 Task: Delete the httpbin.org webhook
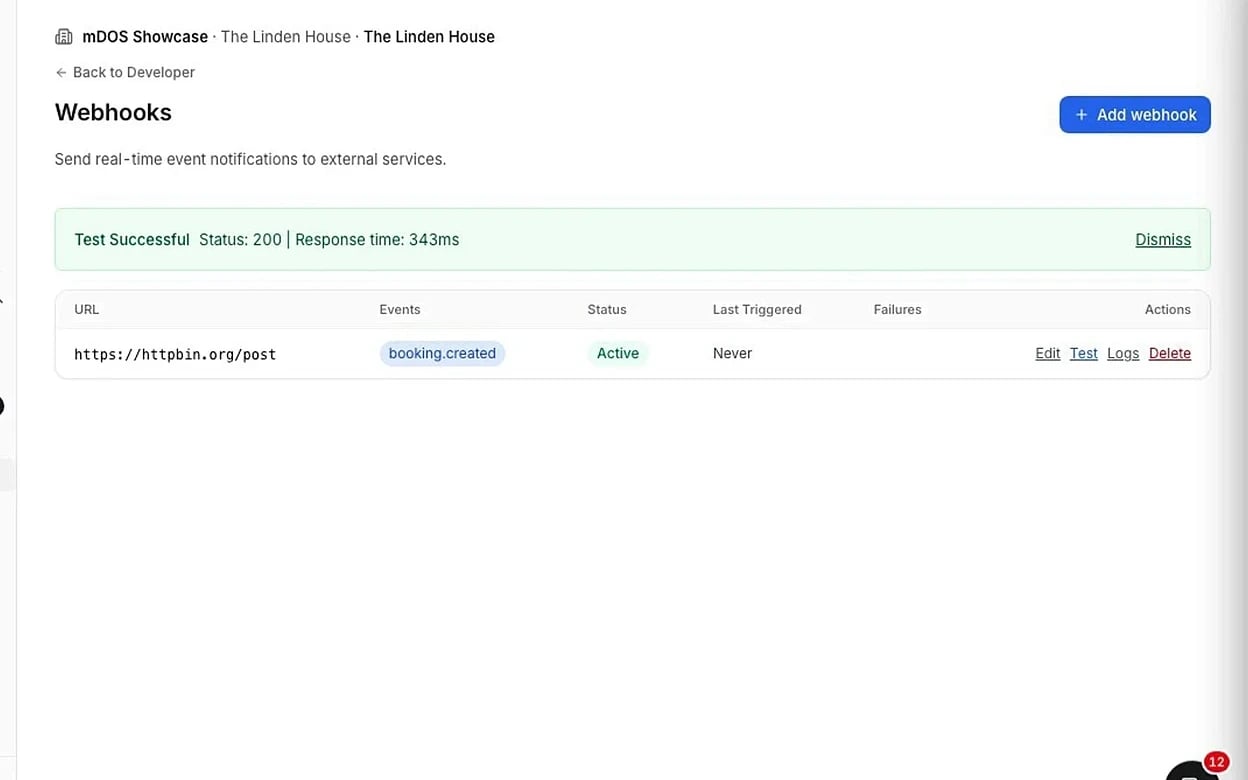(1170, 354)
